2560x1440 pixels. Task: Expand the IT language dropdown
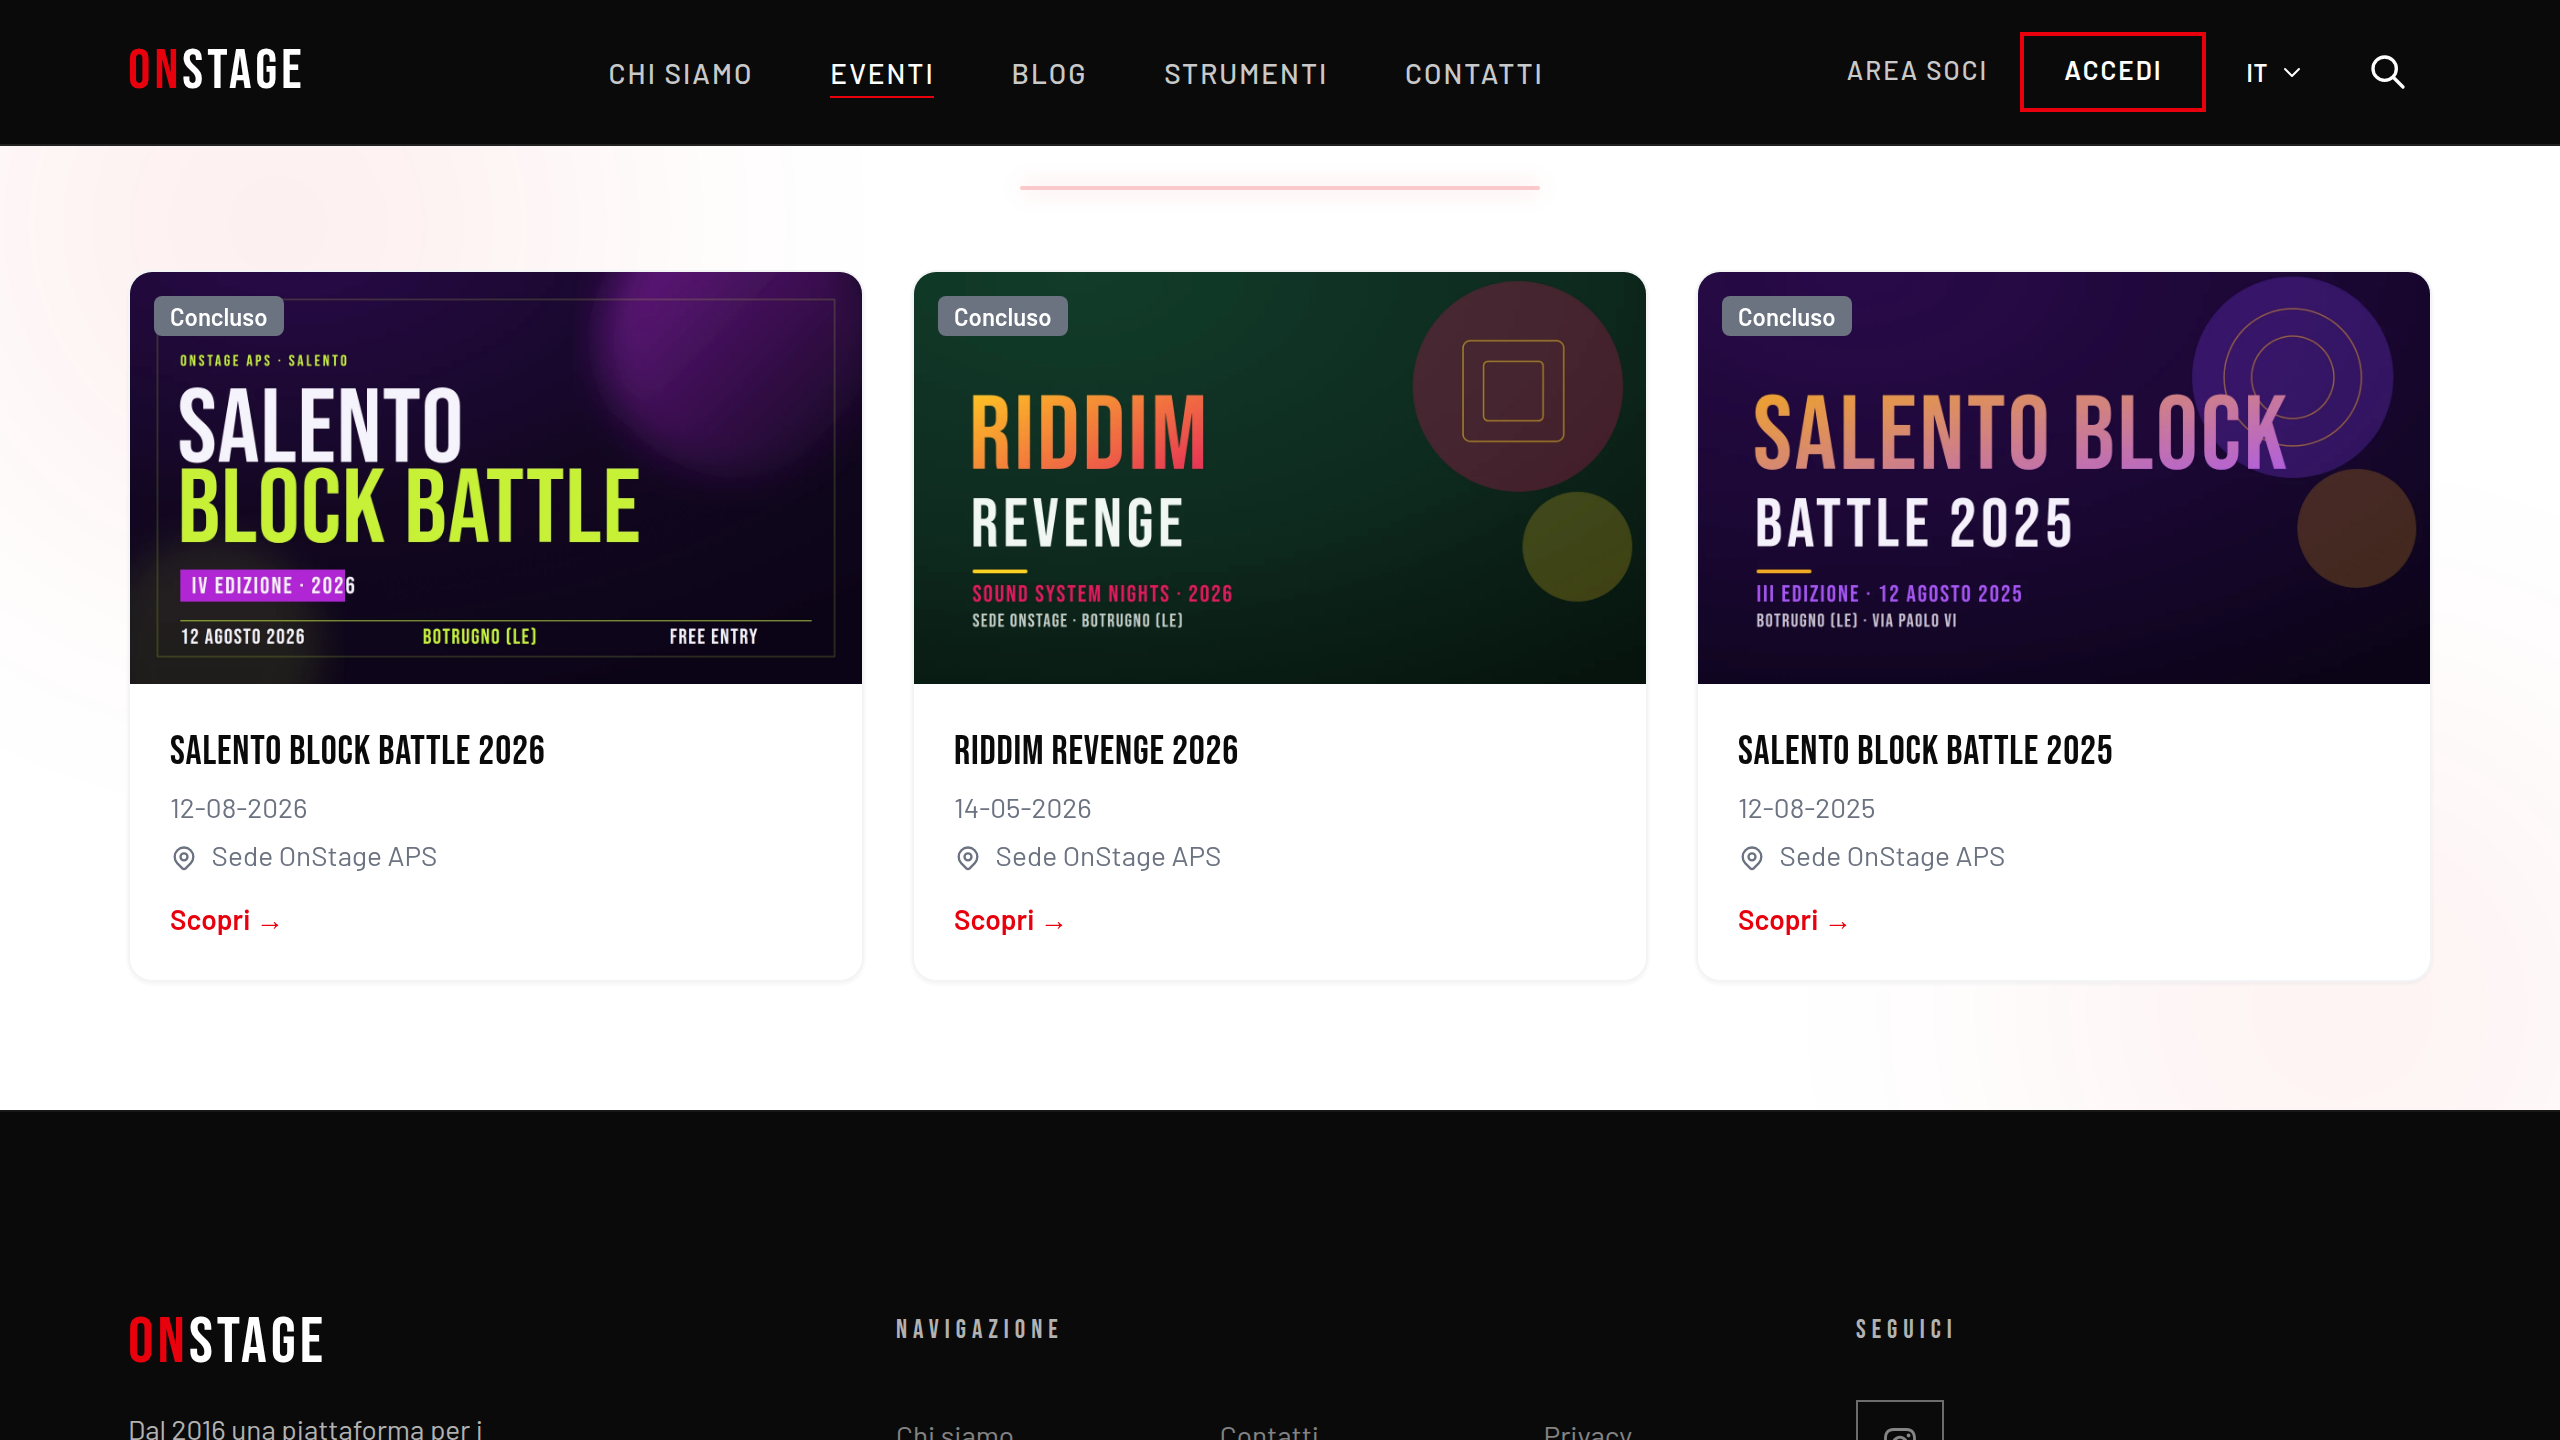pyautogui.click(x=2273, y=73)
